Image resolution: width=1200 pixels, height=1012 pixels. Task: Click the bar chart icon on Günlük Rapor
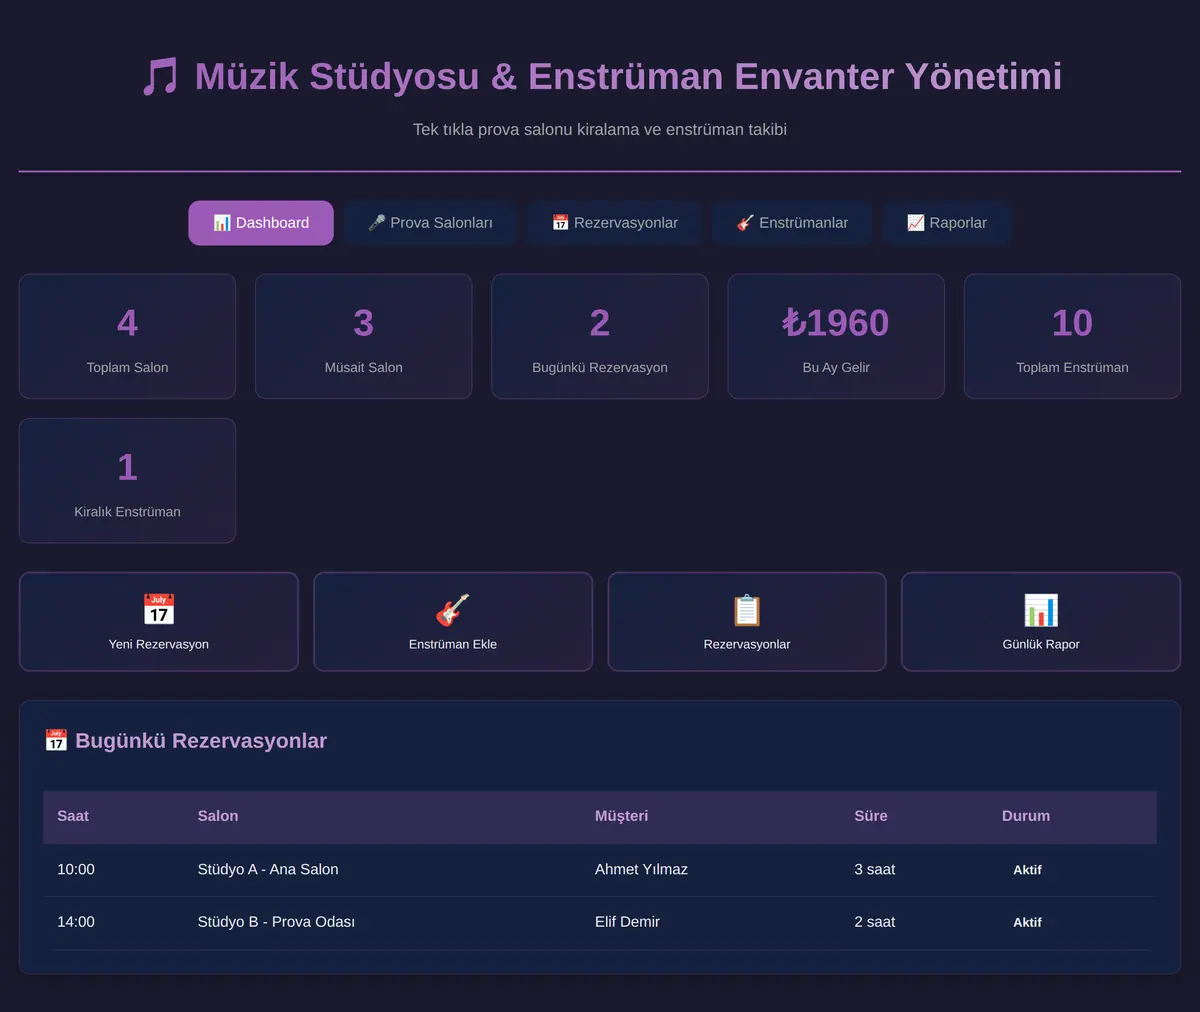tap(1041, 609)
